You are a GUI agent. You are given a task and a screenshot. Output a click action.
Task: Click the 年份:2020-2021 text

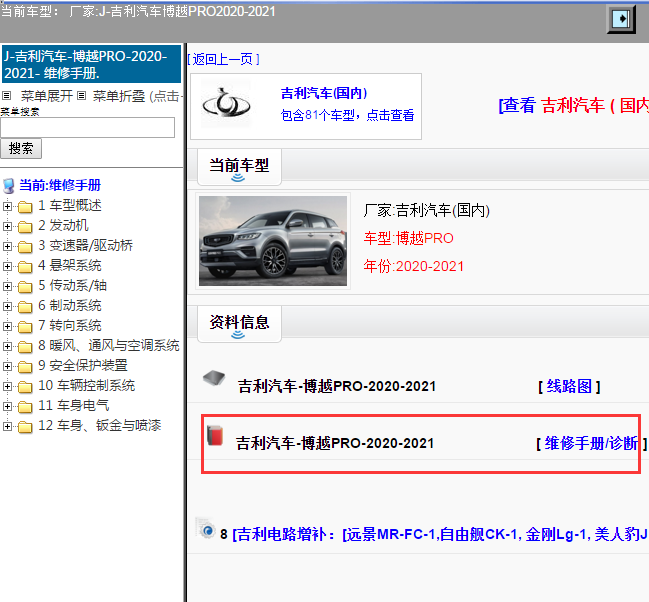[413, 266]
